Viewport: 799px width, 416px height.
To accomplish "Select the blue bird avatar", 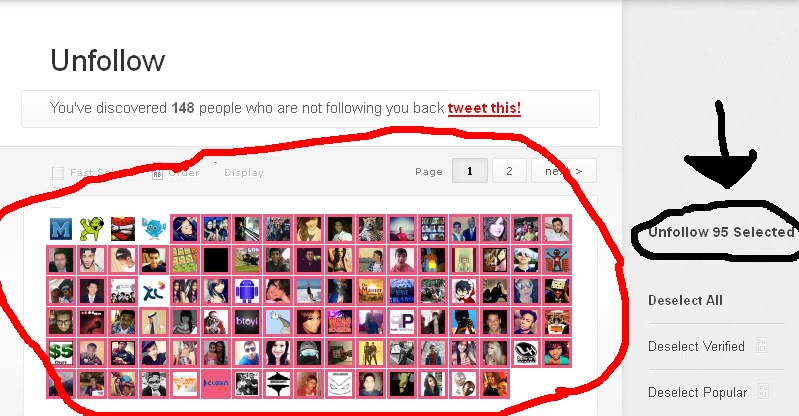I will (x=154, y=229).
